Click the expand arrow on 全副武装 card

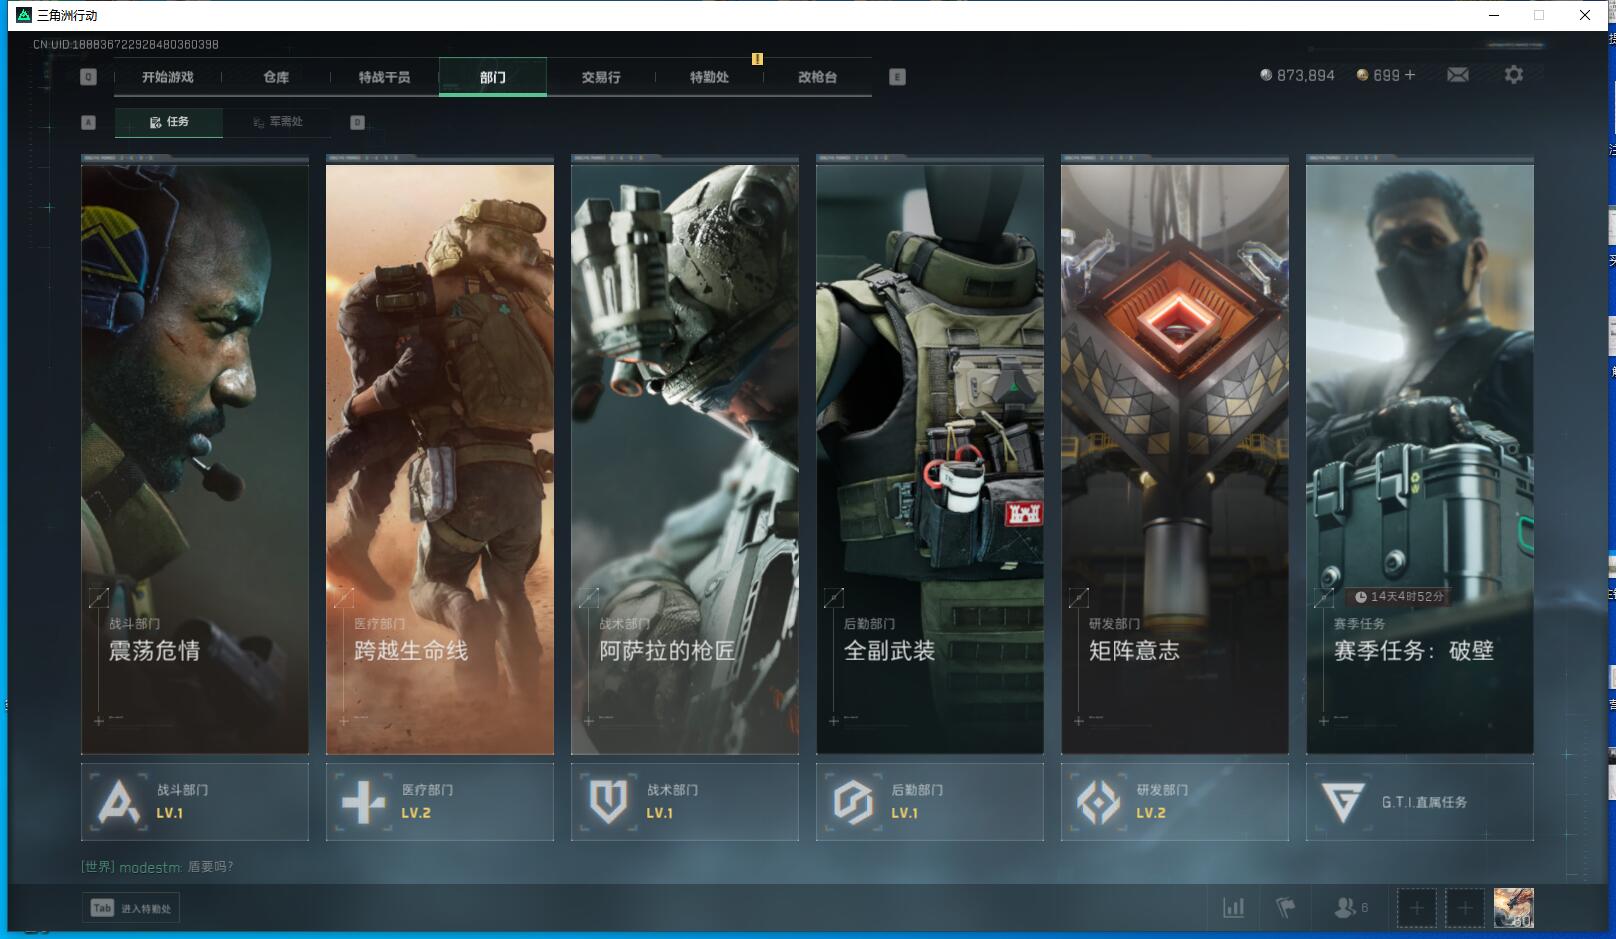(x=833, y=598)
